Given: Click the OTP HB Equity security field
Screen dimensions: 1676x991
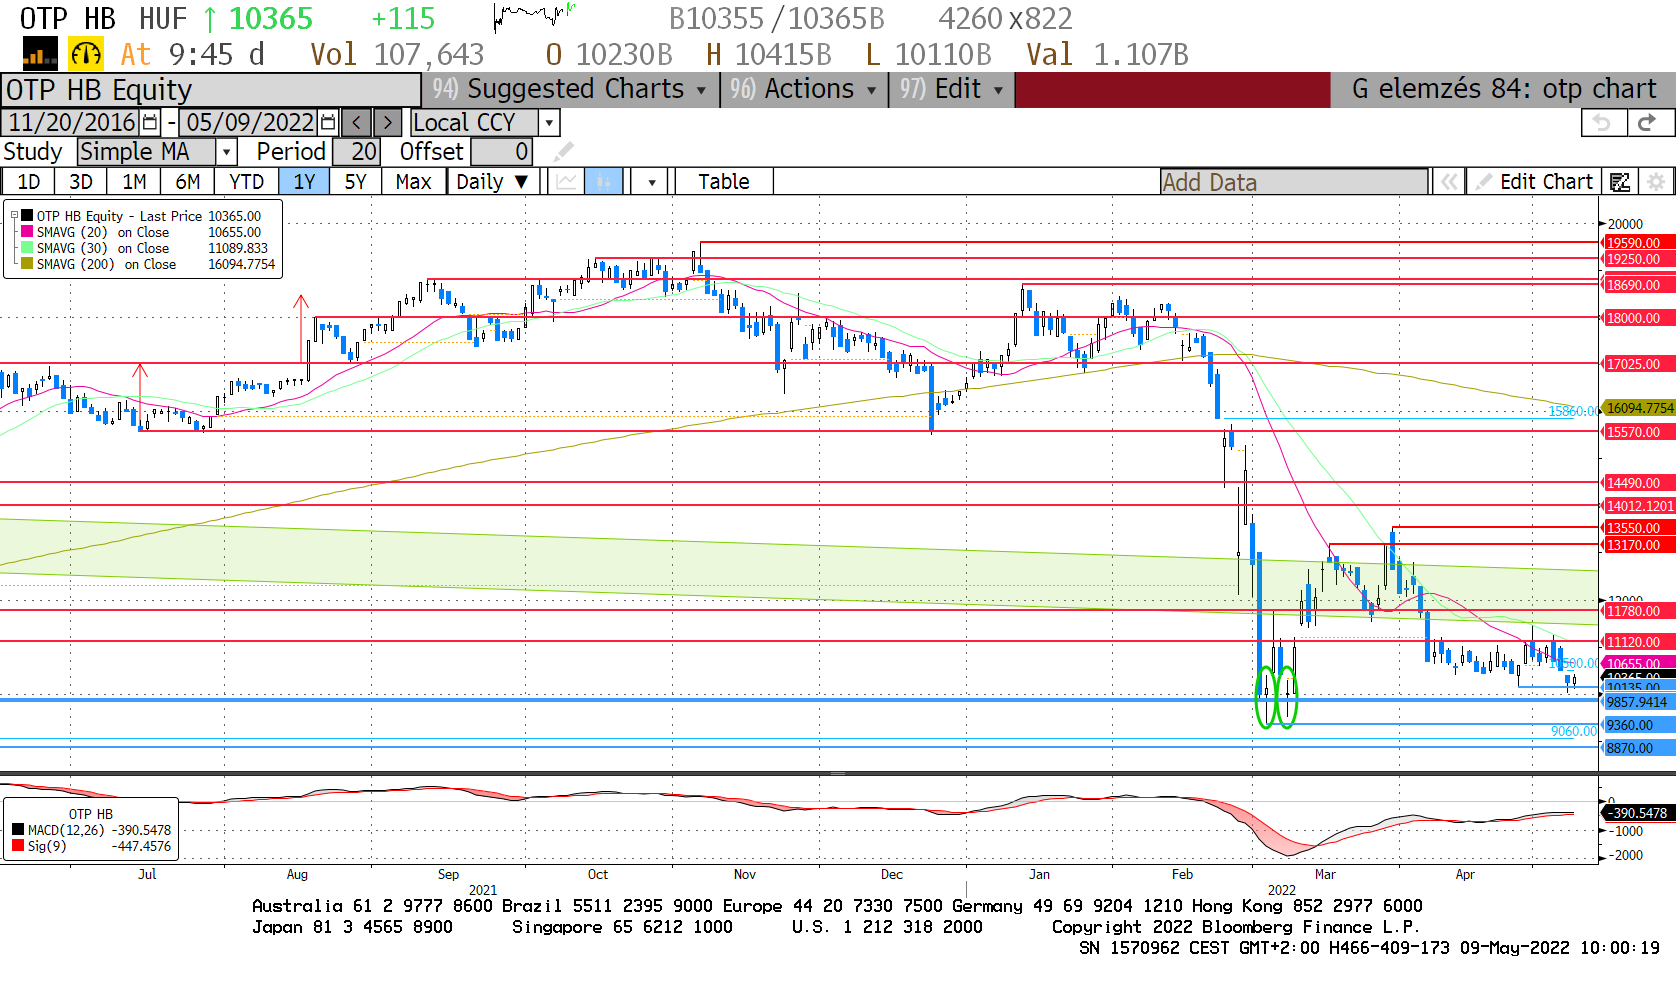Looking at the screenshot, I should point(211,89).
